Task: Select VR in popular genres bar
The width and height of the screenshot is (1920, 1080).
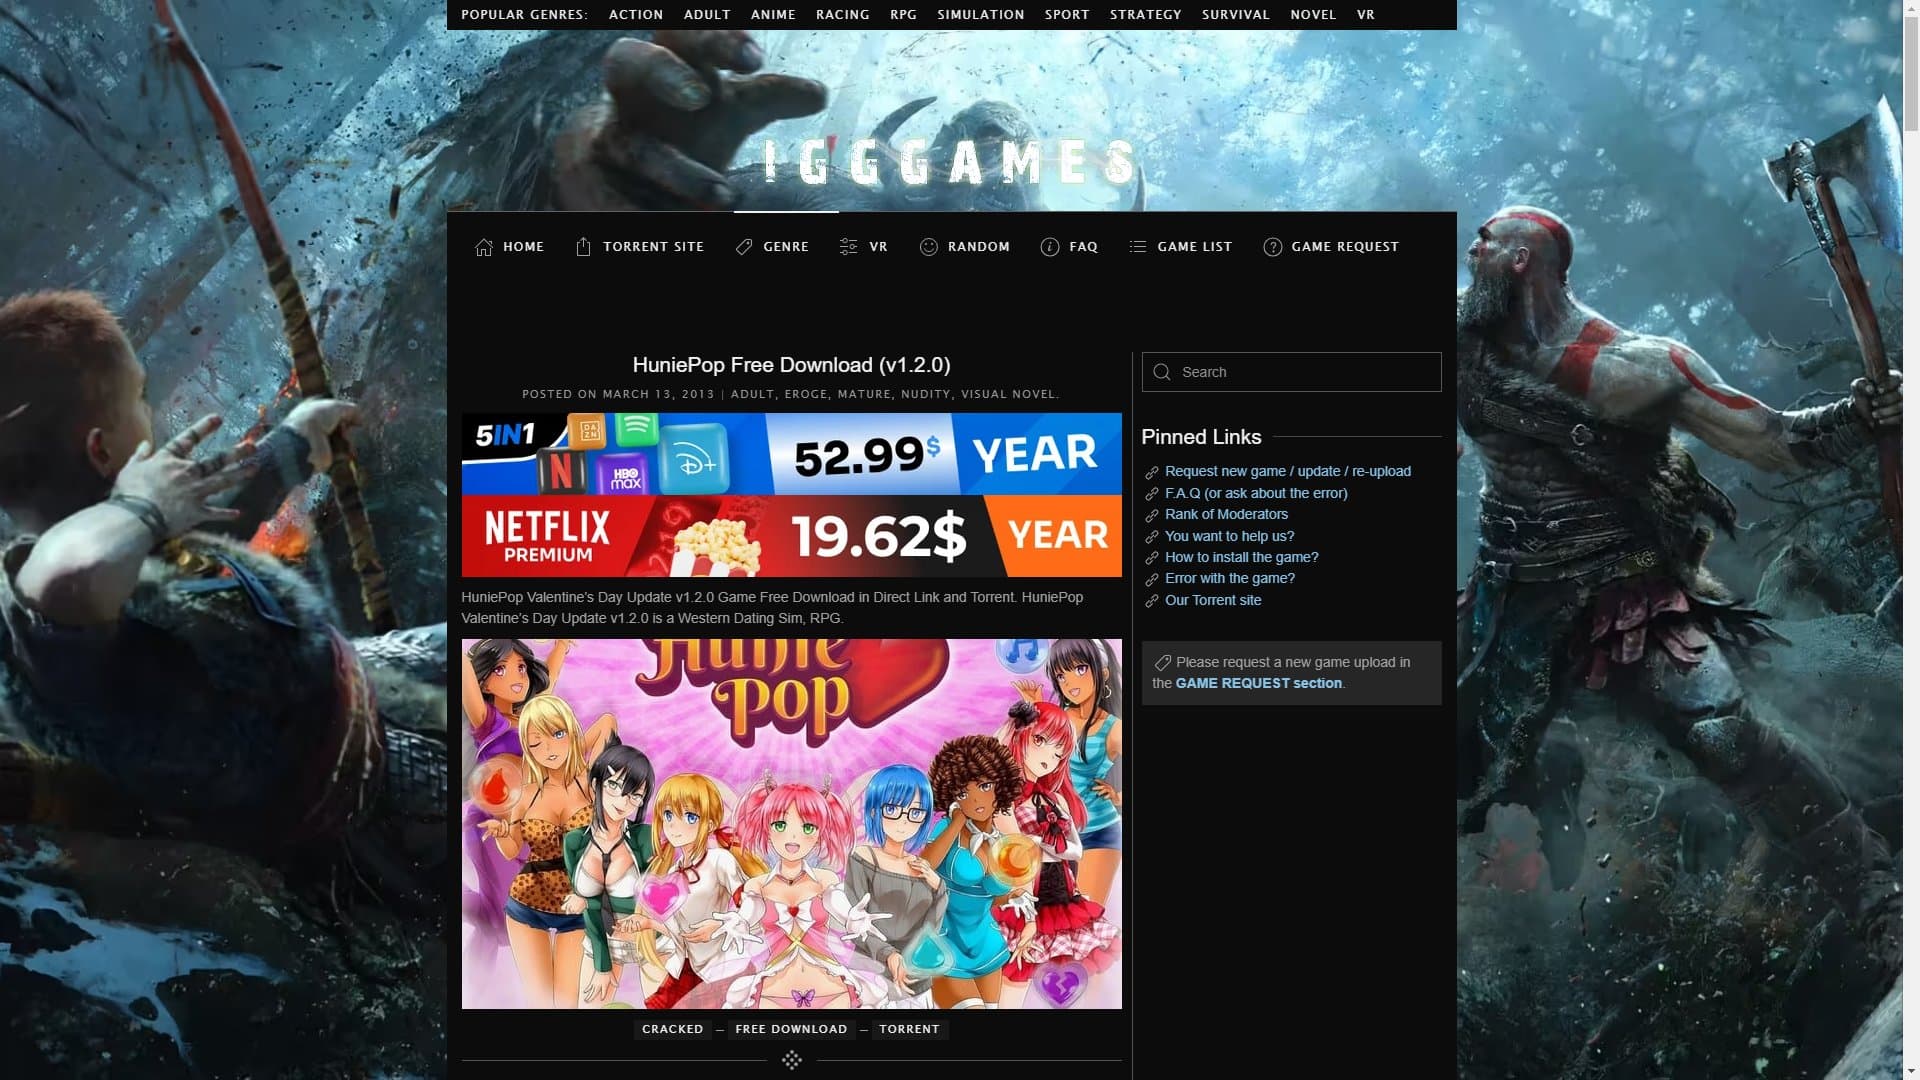Action: click(1366, 15)
